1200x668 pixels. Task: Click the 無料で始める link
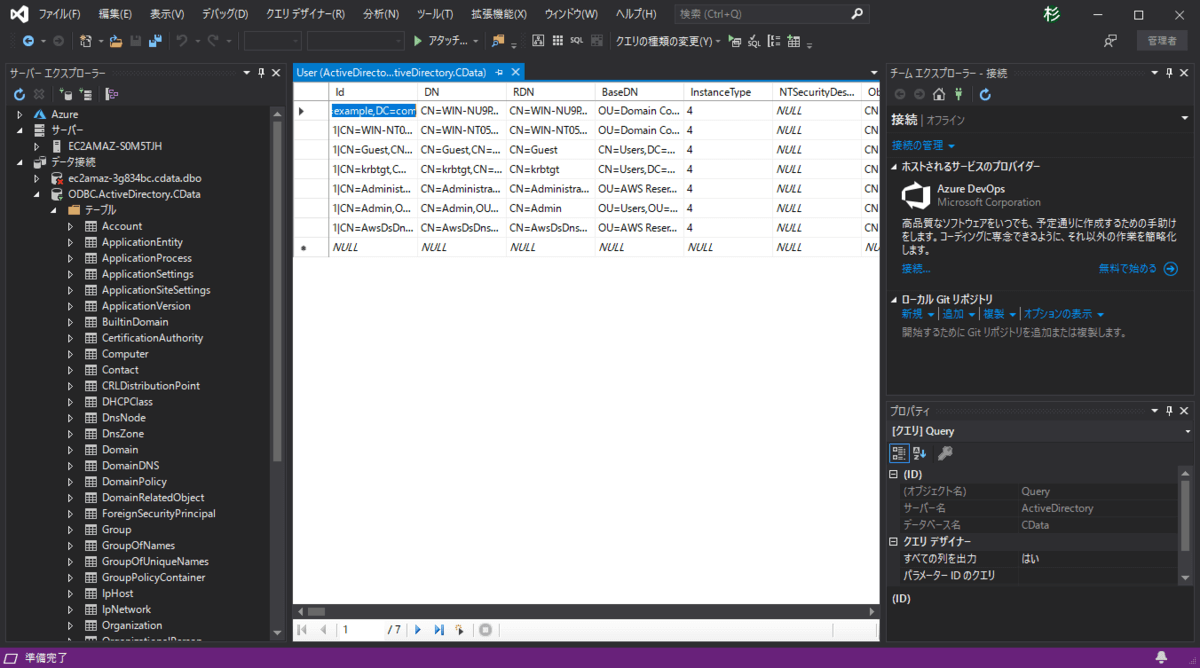coord(1127,268)
